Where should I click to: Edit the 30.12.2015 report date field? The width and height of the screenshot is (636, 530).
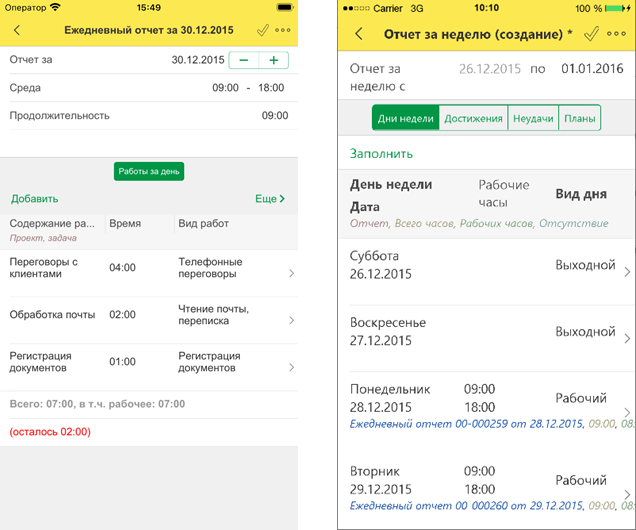197,60
